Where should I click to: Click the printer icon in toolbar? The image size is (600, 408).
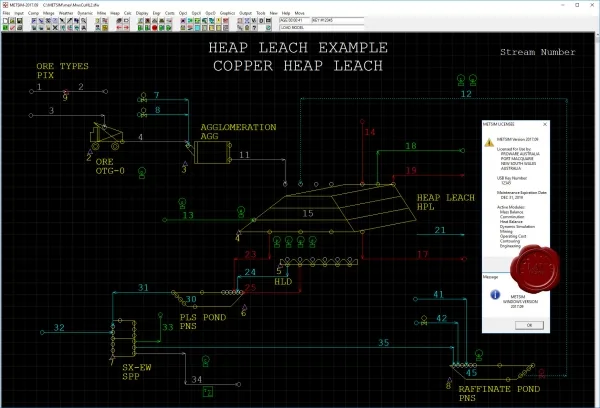coord(20,28)
